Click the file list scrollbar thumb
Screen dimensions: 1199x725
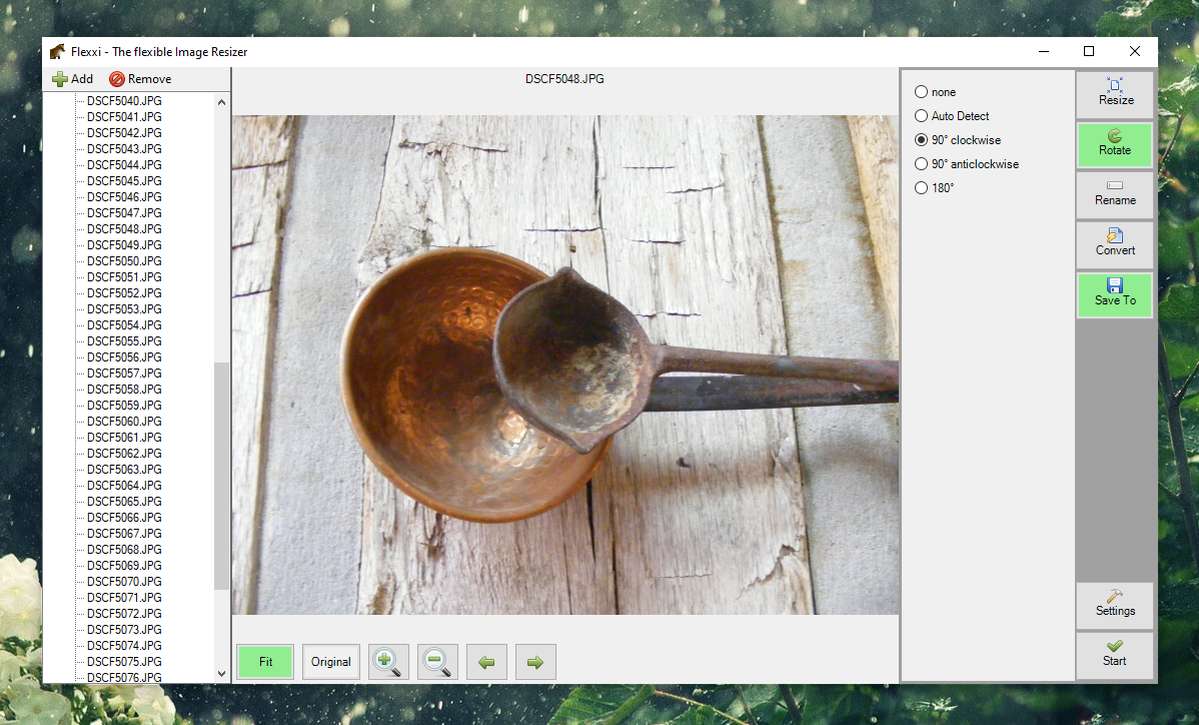coord(222,476)
